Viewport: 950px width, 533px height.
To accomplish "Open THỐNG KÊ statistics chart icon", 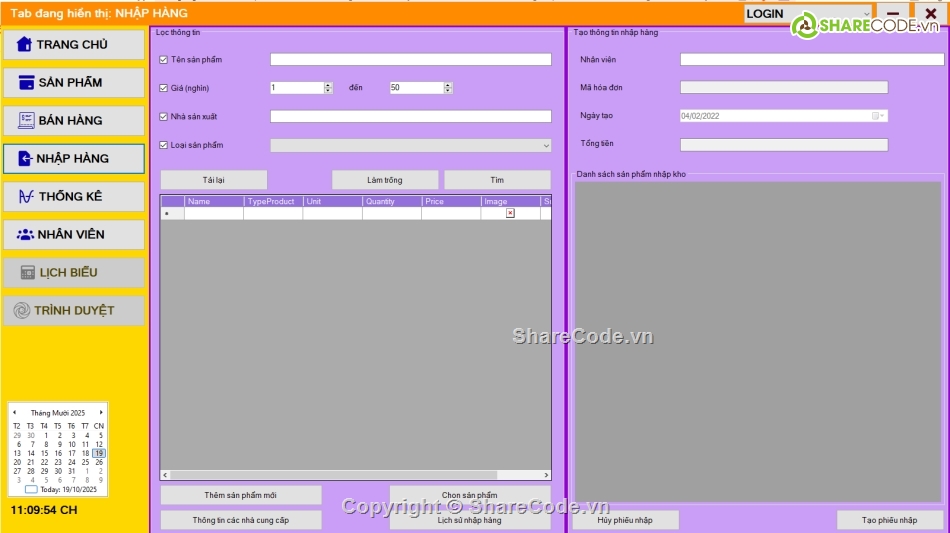I will (26, 196).
